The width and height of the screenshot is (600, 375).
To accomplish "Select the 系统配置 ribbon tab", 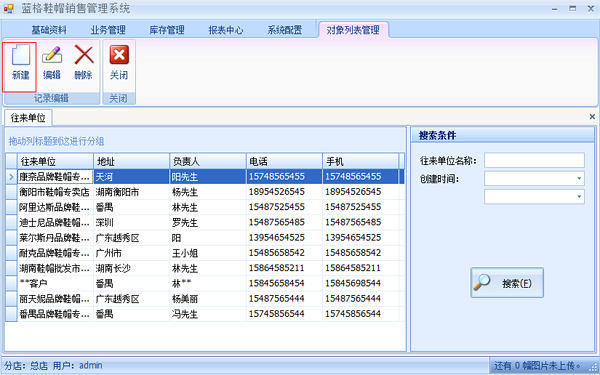I will (x=285, y=30).
